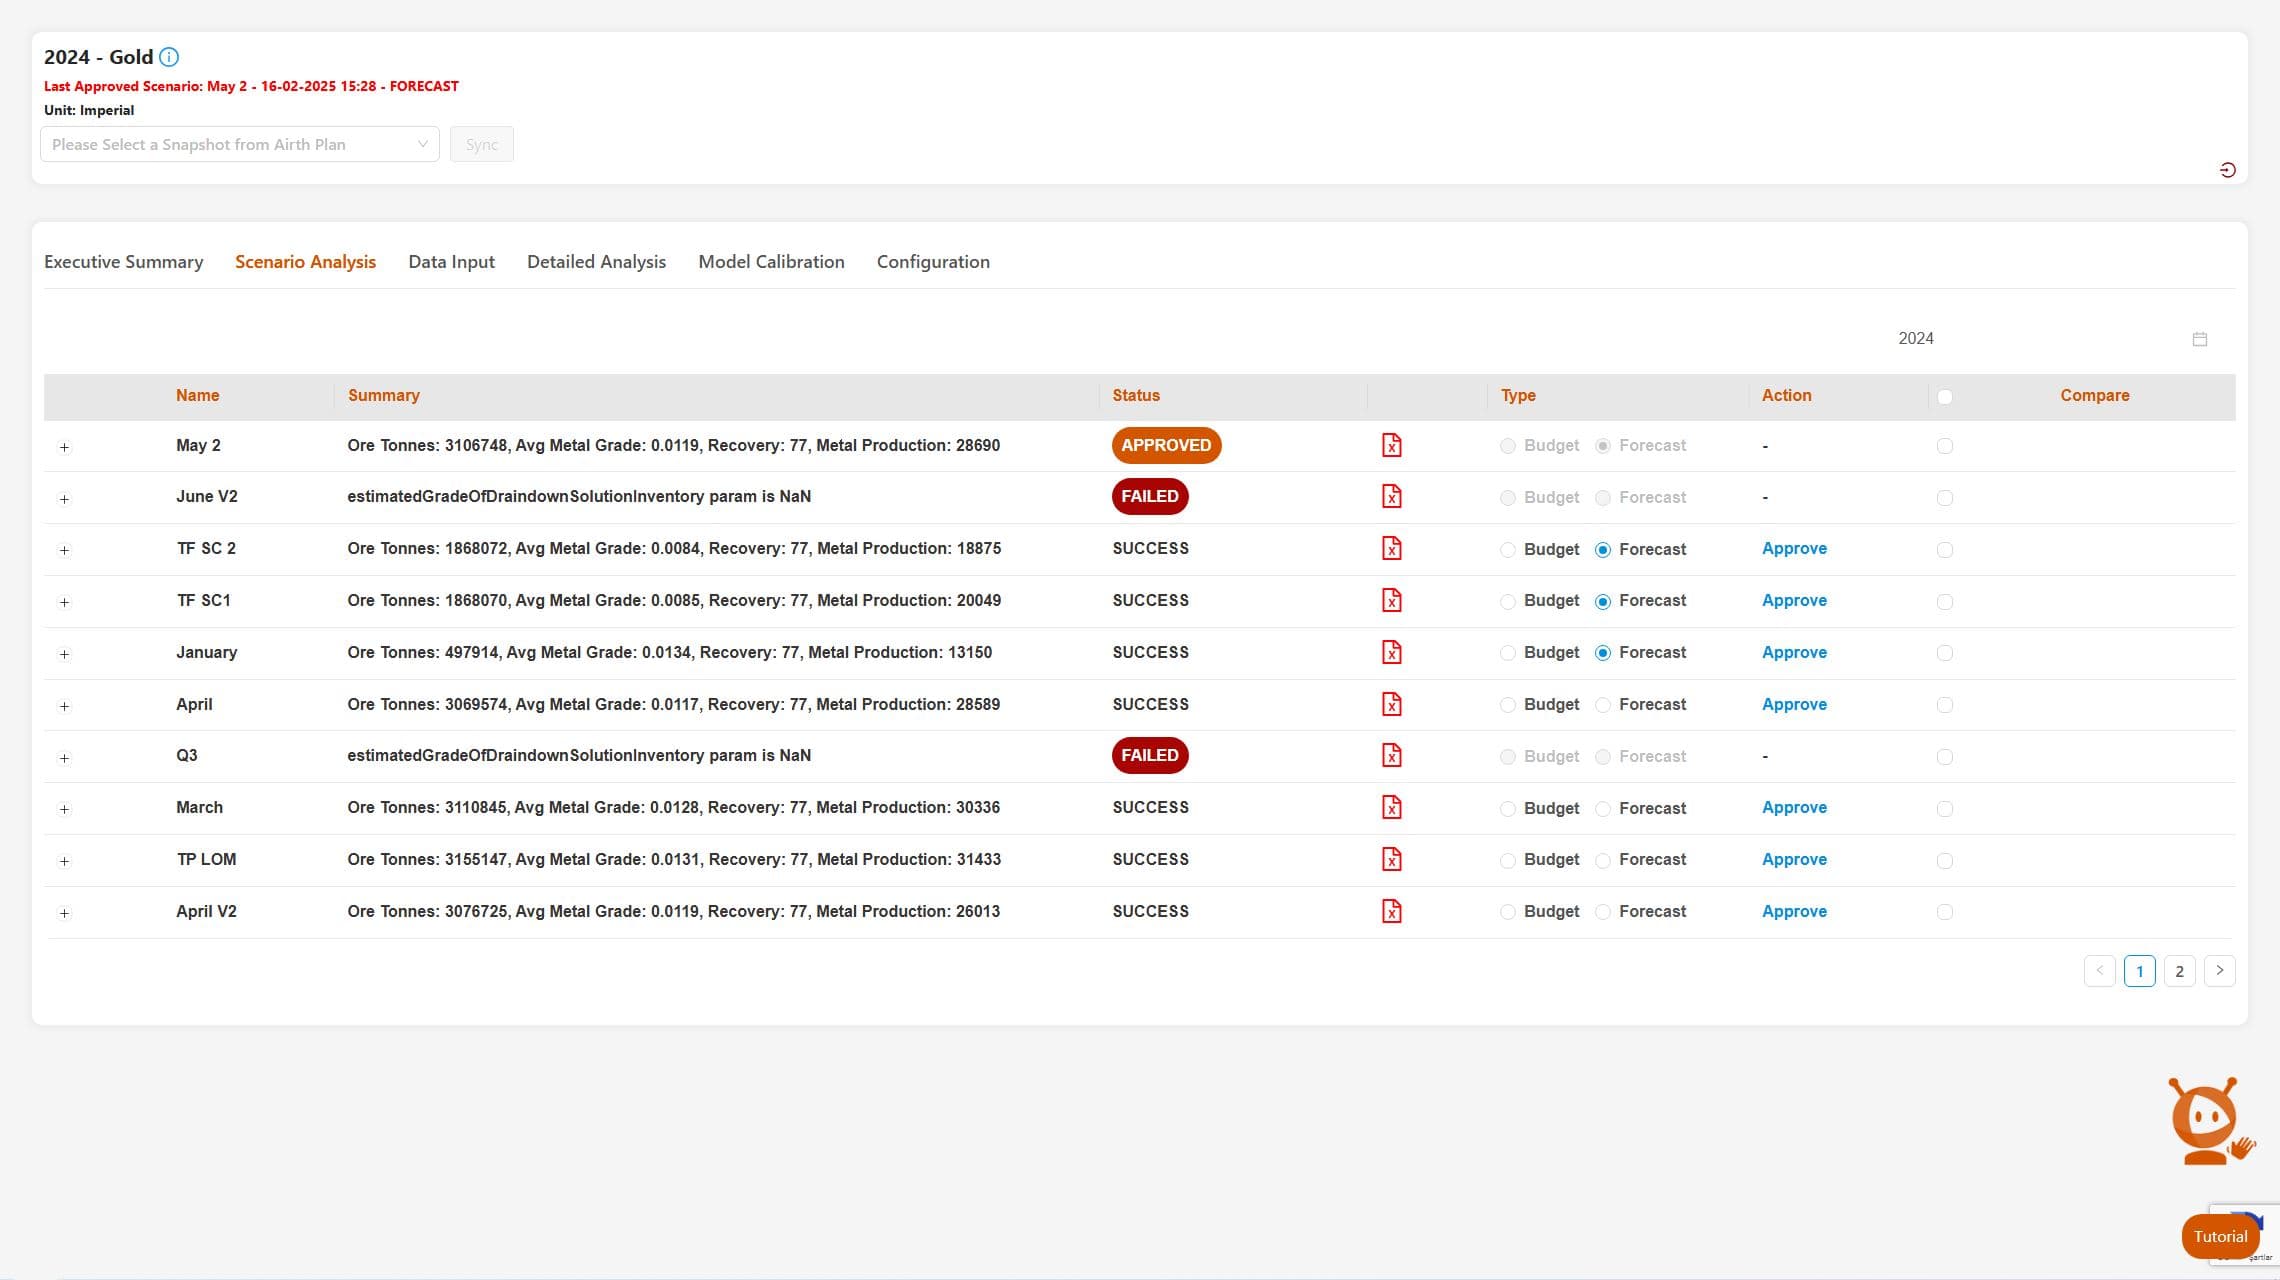Click the info icon next to 2024 - Gold
The height and width of the screenshot is (1280, 2280).
pyautogui.click(x=169, y=57)
